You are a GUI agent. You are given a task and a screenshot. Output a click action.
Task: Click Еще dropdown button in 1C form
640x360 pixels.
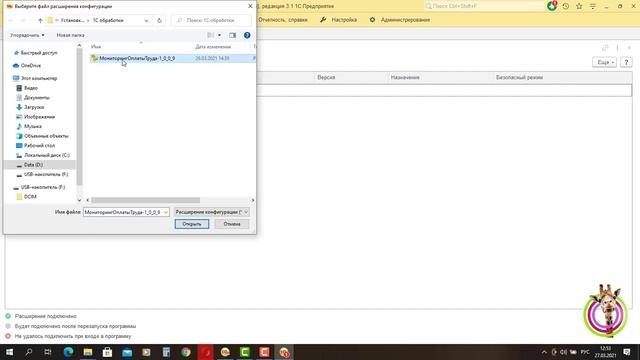point(604,62)
